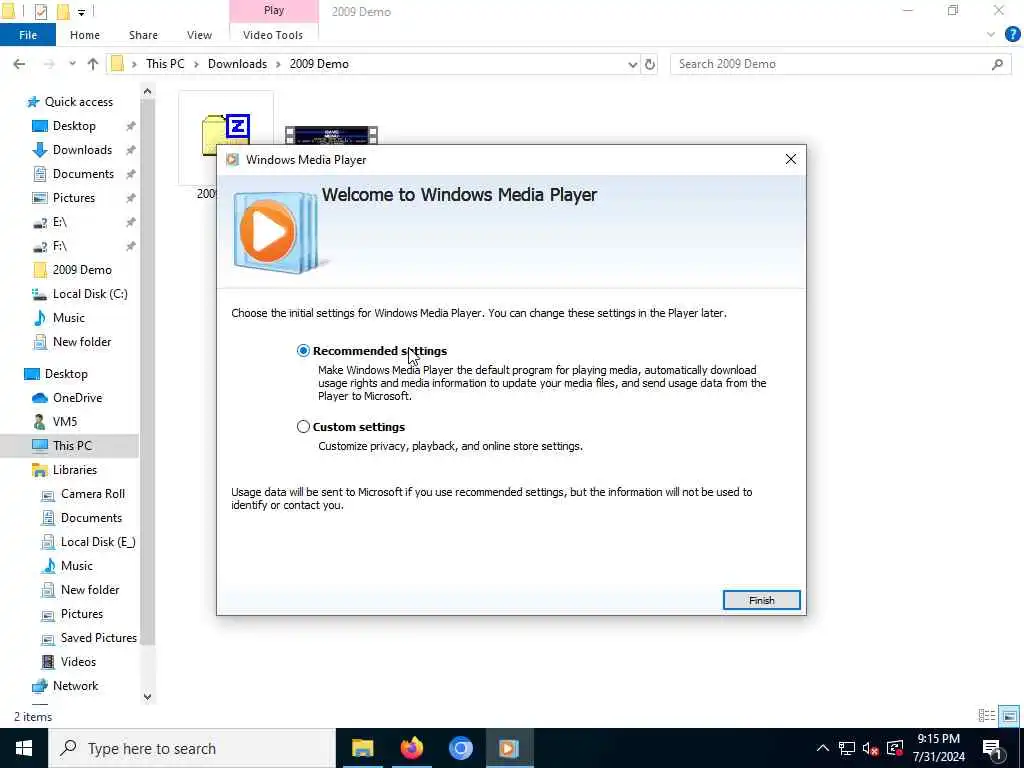The width and height of the screenshot is (1024, 768).
Task: Select Network in the navigation pane
Action: tap(75, 686)
